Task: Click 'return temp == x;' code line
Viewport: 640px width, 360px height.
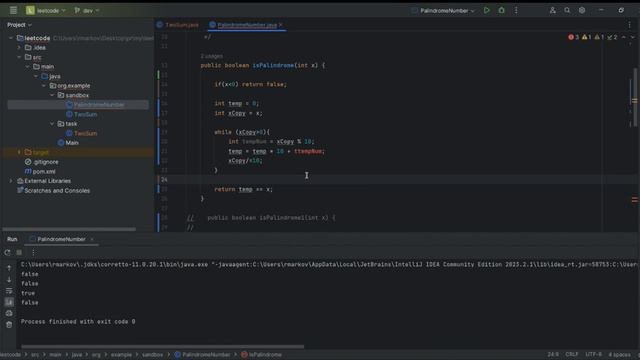Action: [243, 189]
